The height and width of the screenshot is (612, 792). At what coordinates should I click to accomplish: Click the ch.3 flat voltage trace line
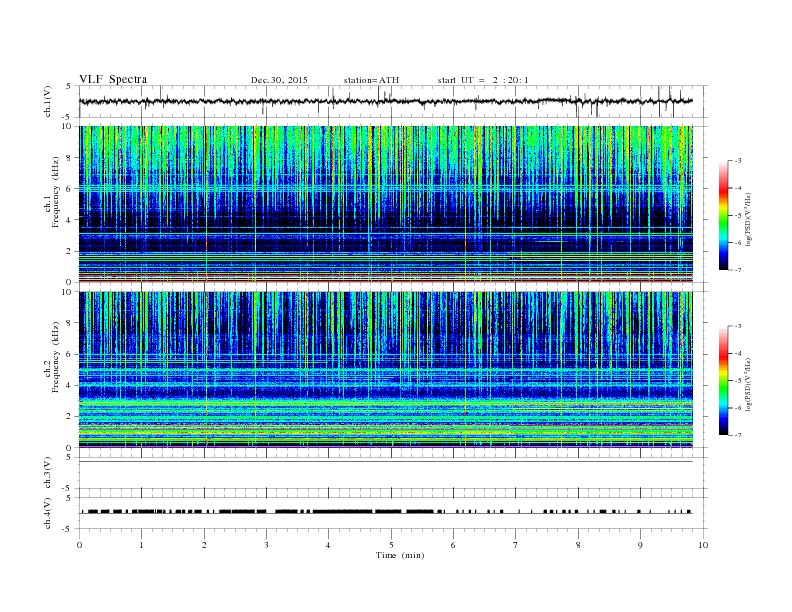[x=385, y=462]
